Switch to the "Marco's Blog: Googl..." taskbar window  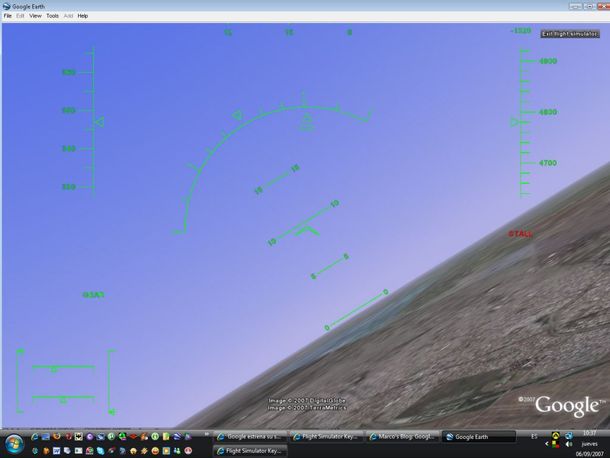click(x=403, y=437)
